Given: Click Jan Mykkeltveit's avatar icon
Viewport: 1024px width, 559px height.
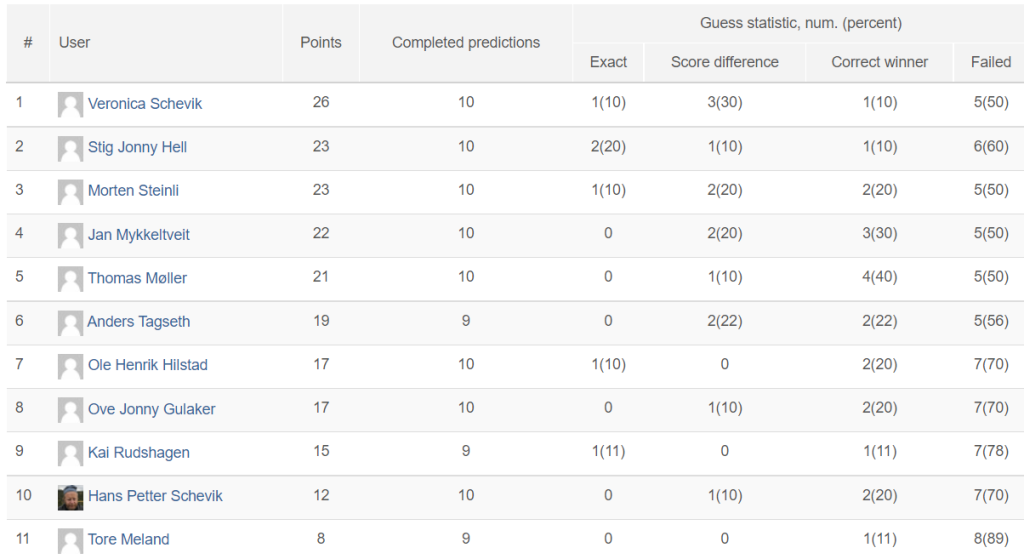Looking at the screenshot, I should [x=71, y=235].
